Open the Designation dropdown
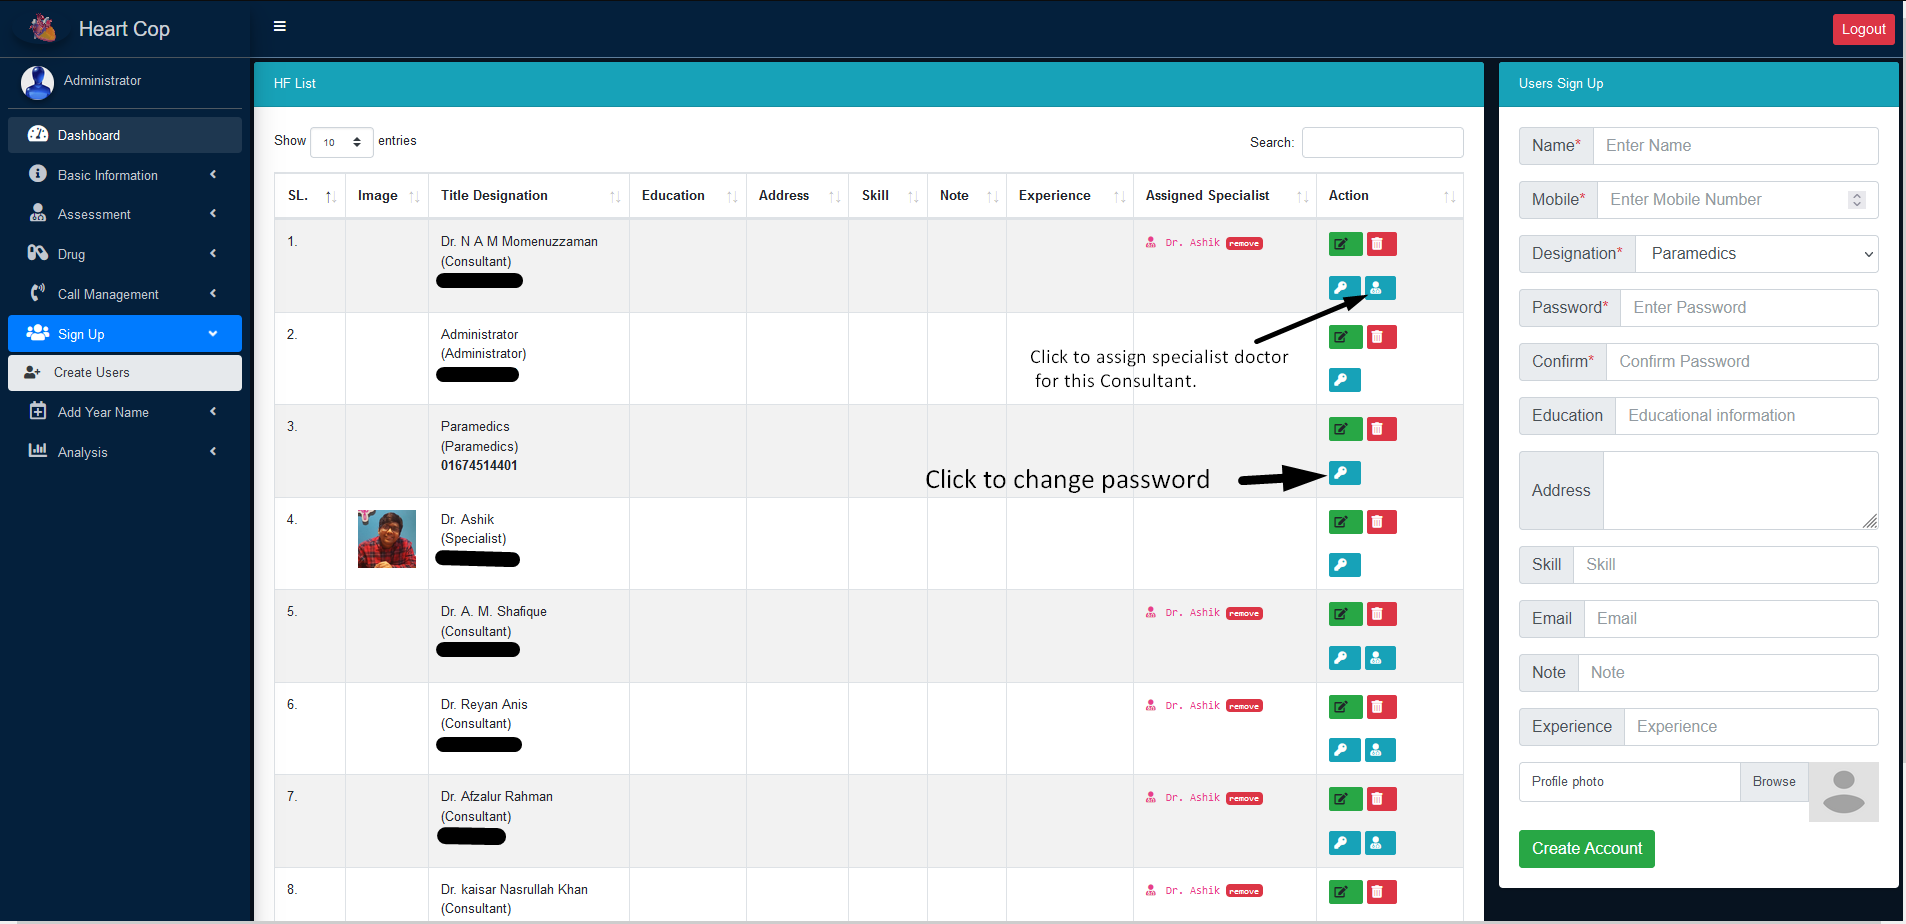Viewport: 1906px width, 924px height. [x=1755, y=254]
